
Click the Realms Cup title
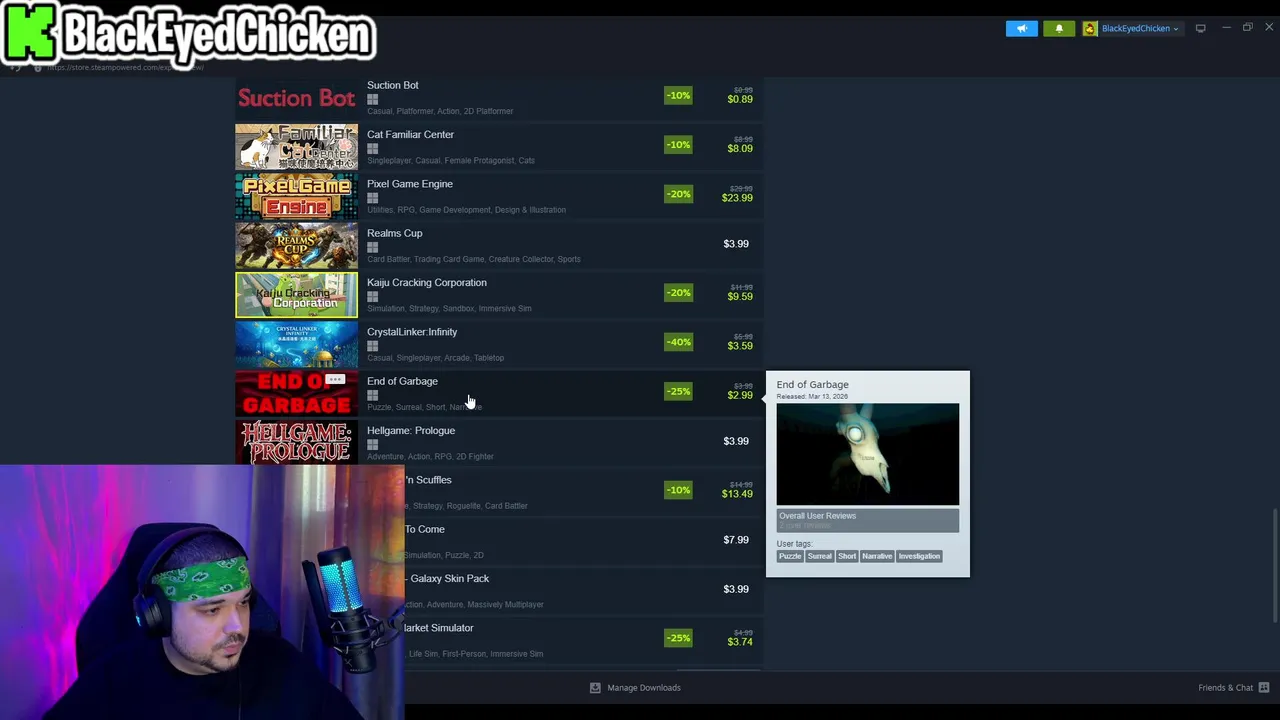(395, 233)
